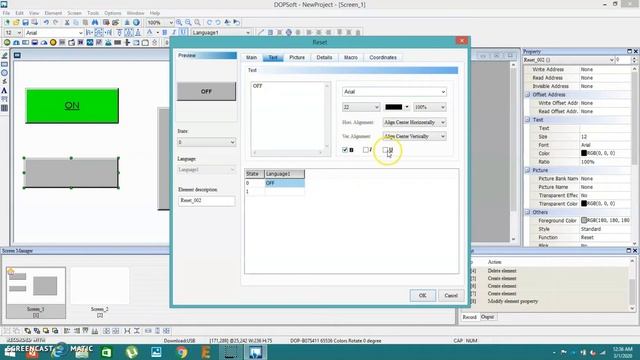Open the toolbar Language1 dropdown
Image resolution: width=640 pixels, height=360 pixels.
tap(221, 32)
